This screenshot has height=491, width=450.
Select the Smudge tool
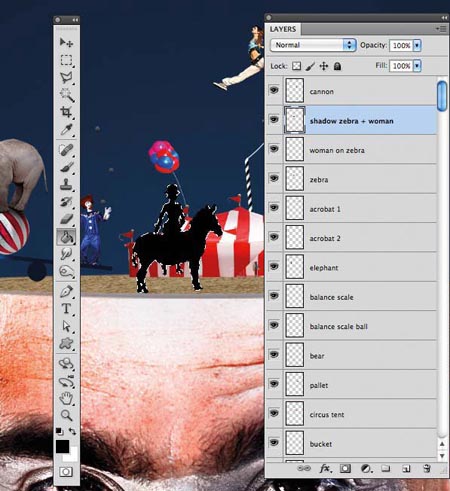(x=66, y=254)
